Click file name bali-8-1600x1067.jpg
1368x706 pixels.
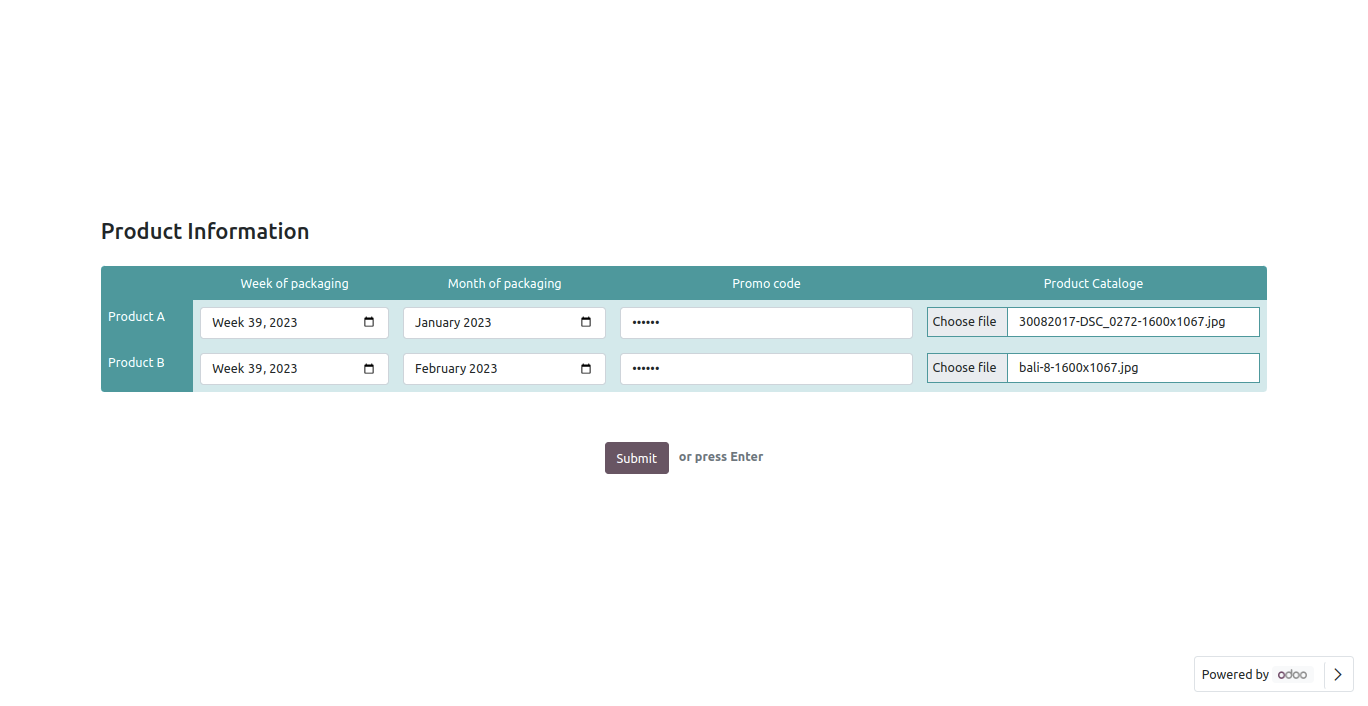(x=1078, y=368)
